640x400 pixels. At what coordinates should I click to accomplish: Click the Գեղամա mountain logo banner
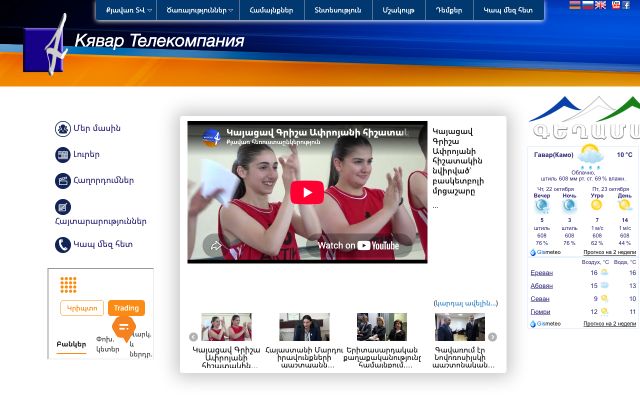click(x=584, y=118)
